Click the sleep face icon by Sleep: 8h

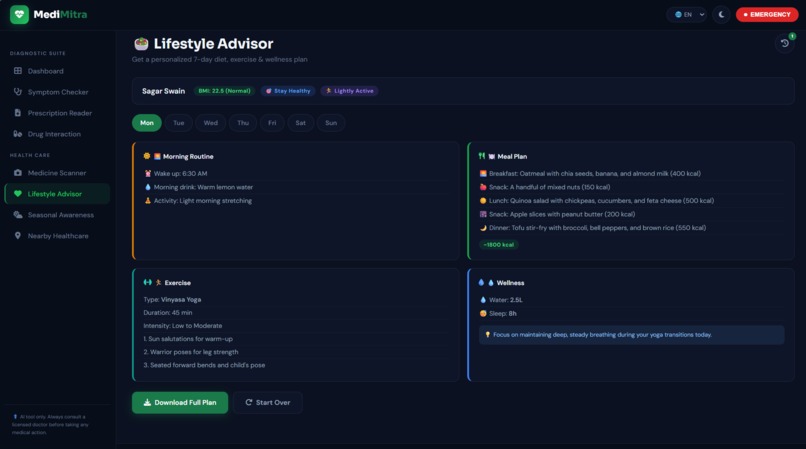(x=483, y=313)
